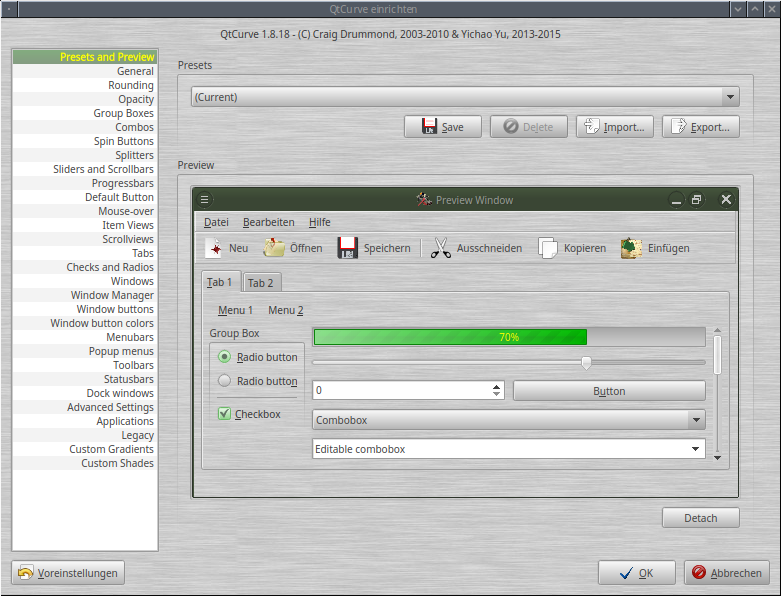
Task: Open the Combobox dropdown
Action: pos(696,420)
